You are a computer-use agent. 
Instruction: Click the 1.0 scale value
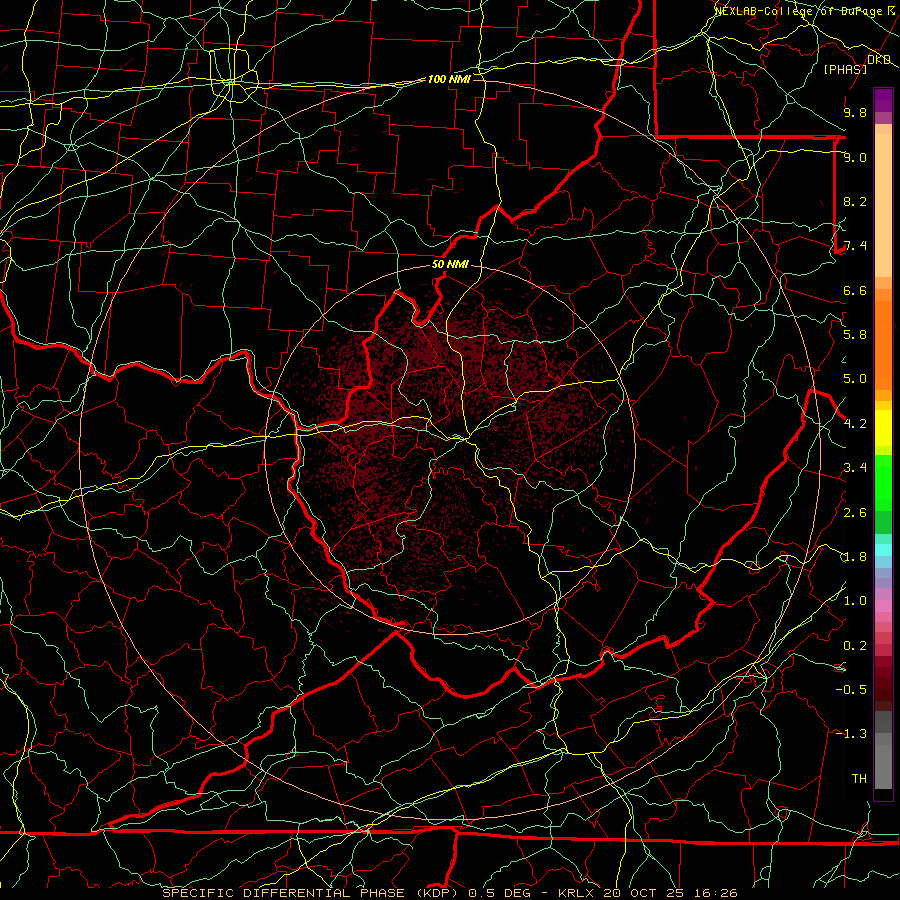point(855,601)
